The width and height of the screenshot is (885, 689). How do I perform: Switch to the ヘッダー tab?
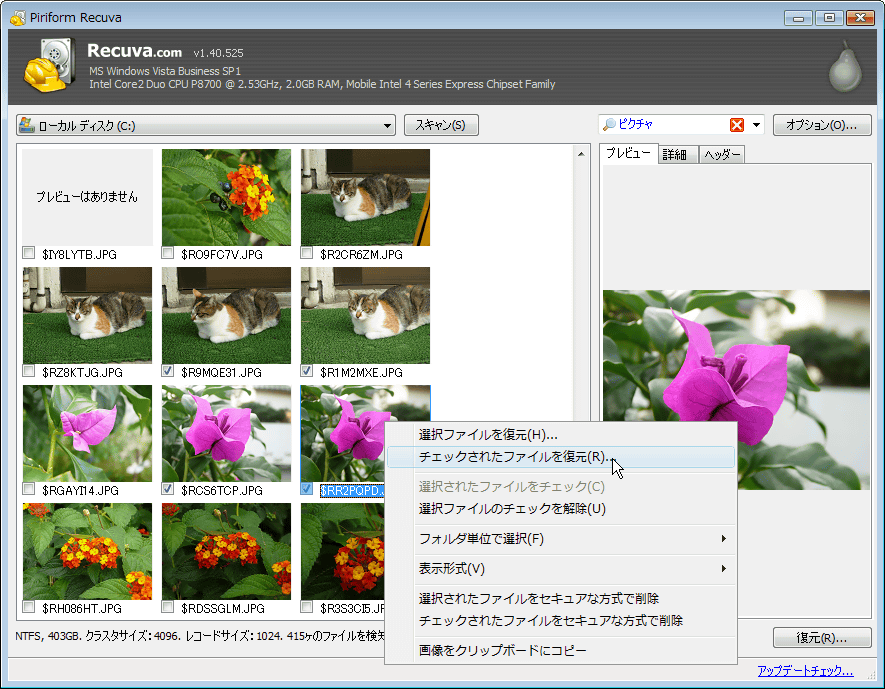tap(722, 155)
